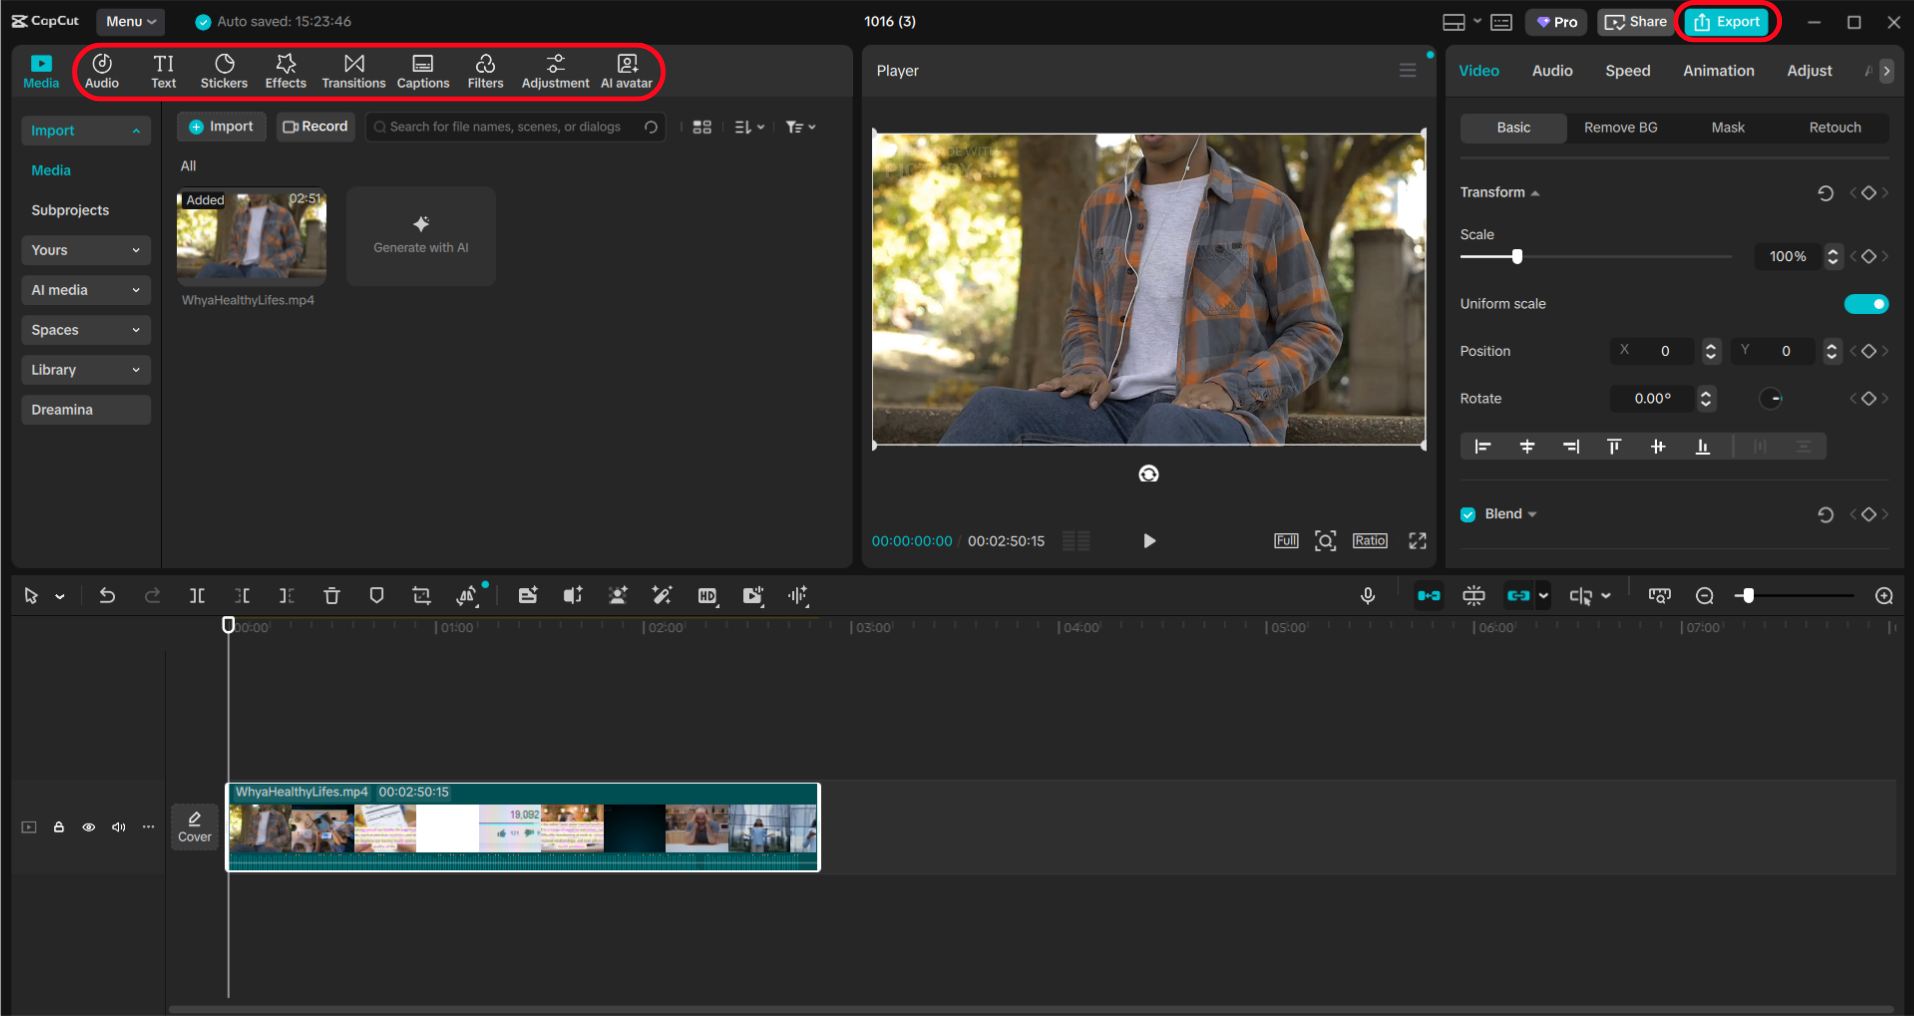Expand the Library dropdown
Screen dimensions: 1914x1016
tap(85, 370)
